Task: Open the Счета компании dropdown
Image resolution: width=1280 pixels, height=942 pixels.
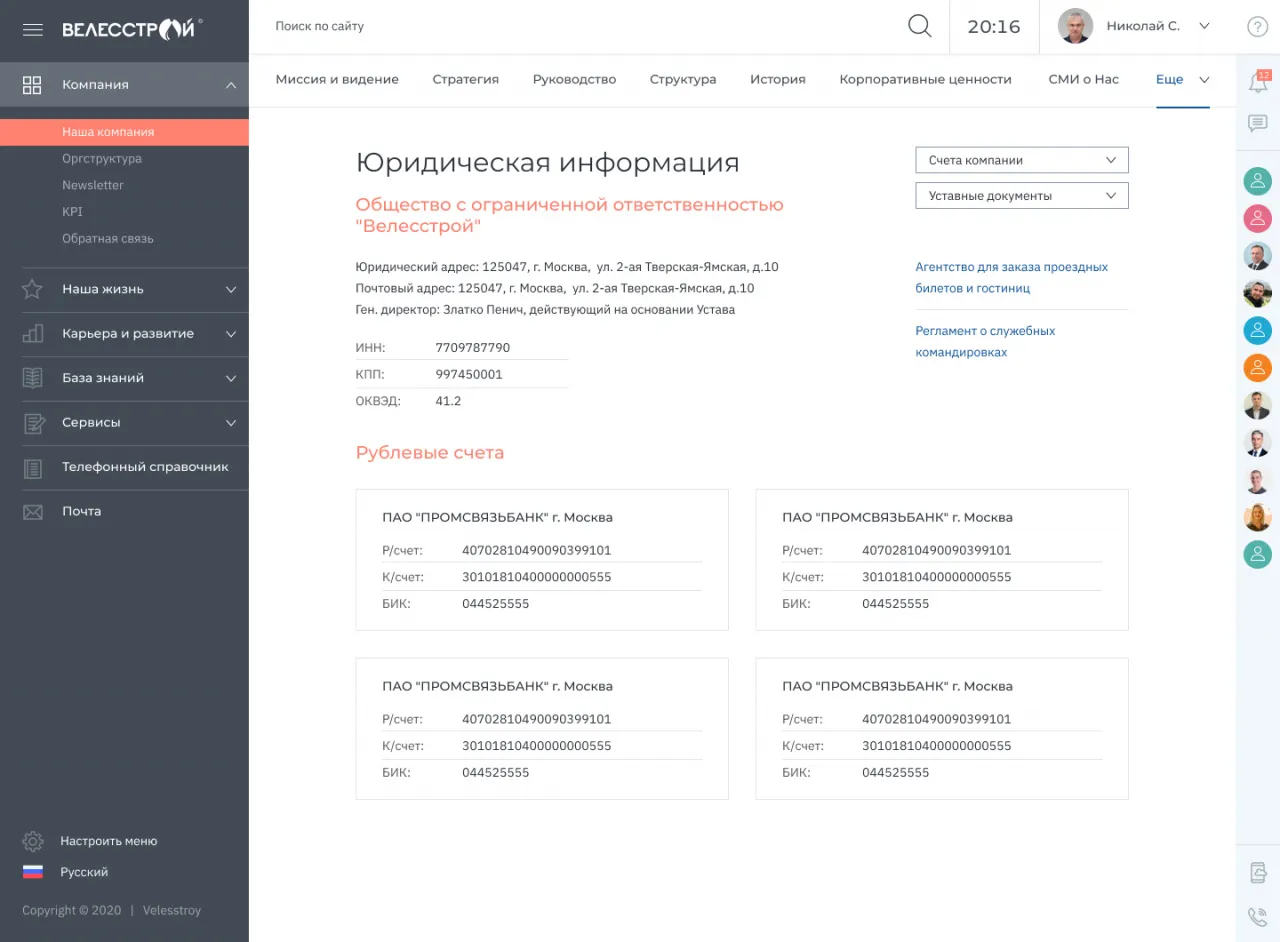Action: coord(1021,160)
